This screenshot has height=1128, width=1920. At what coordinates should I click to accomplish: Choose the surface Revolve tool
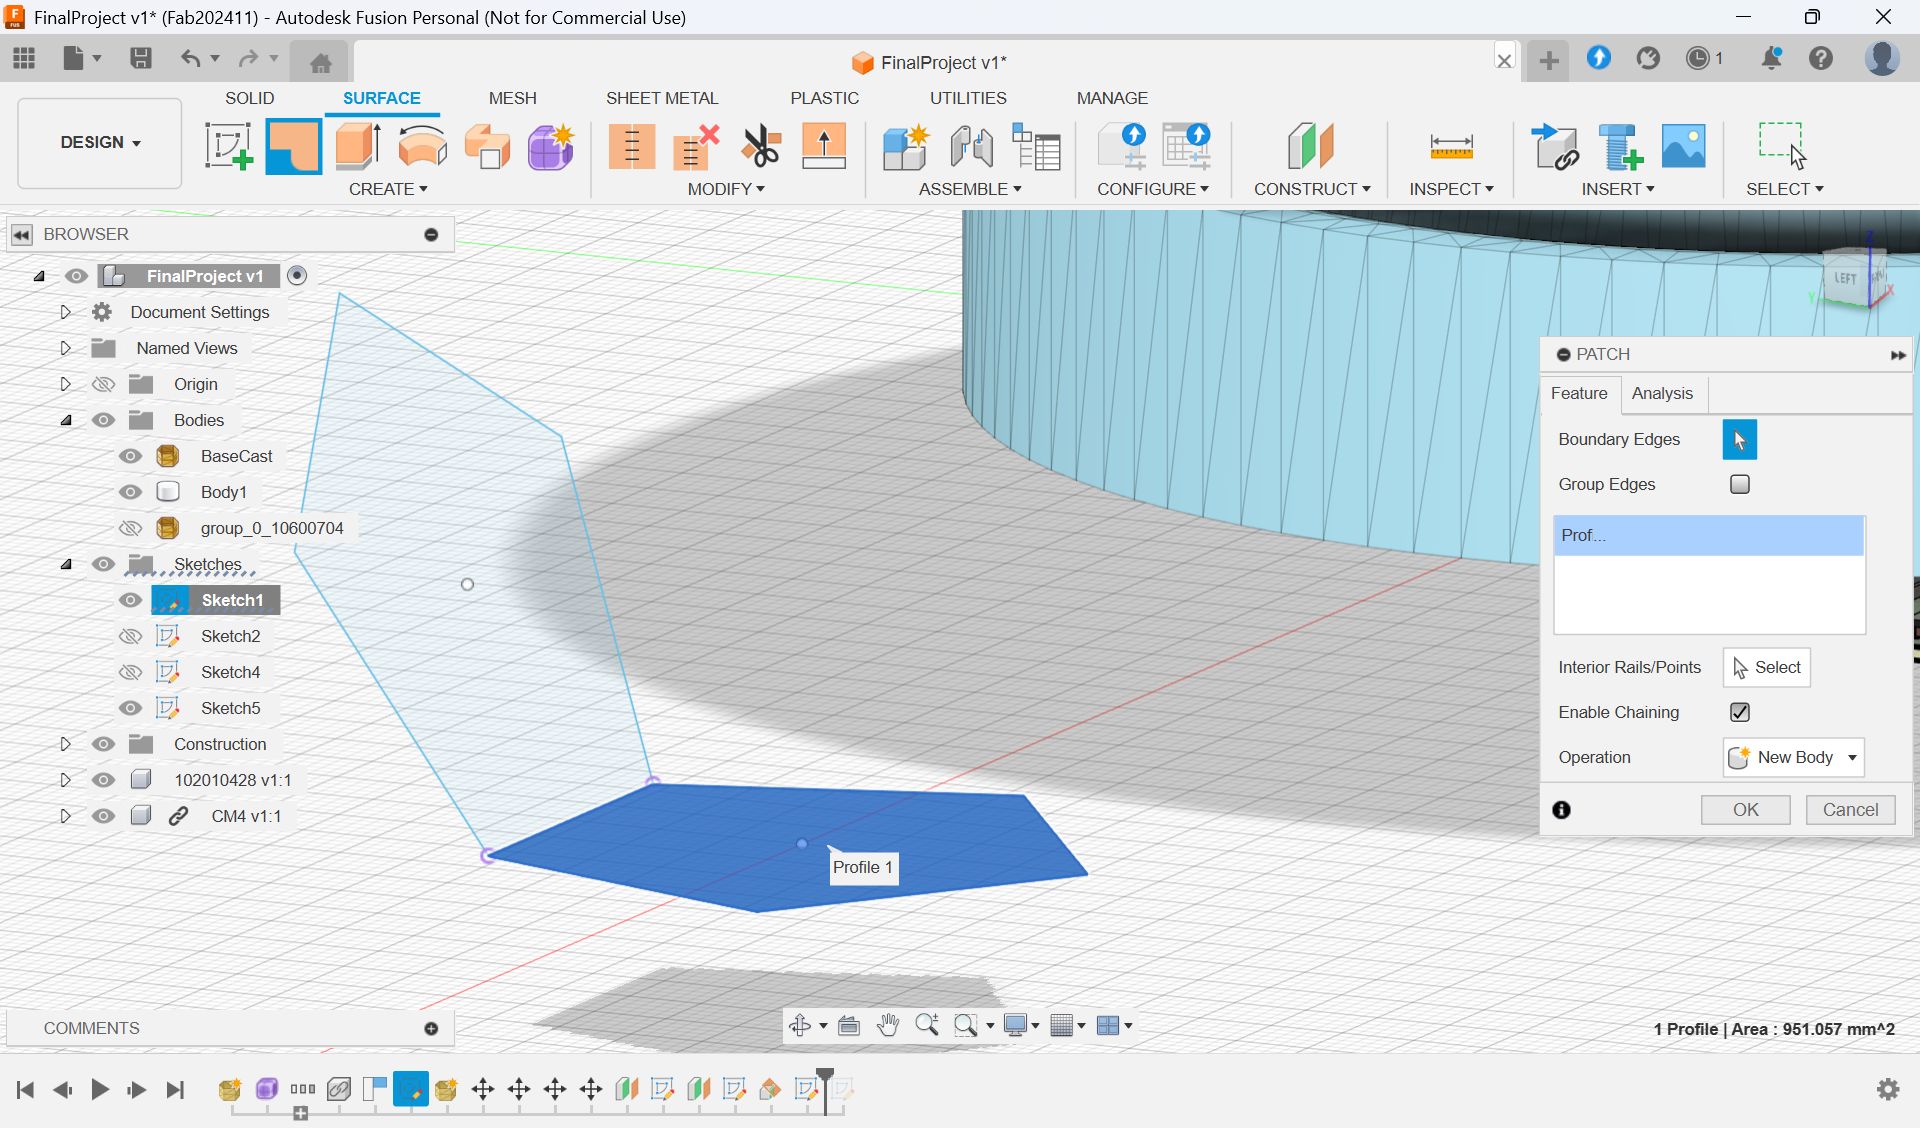(x=422, y=147)
